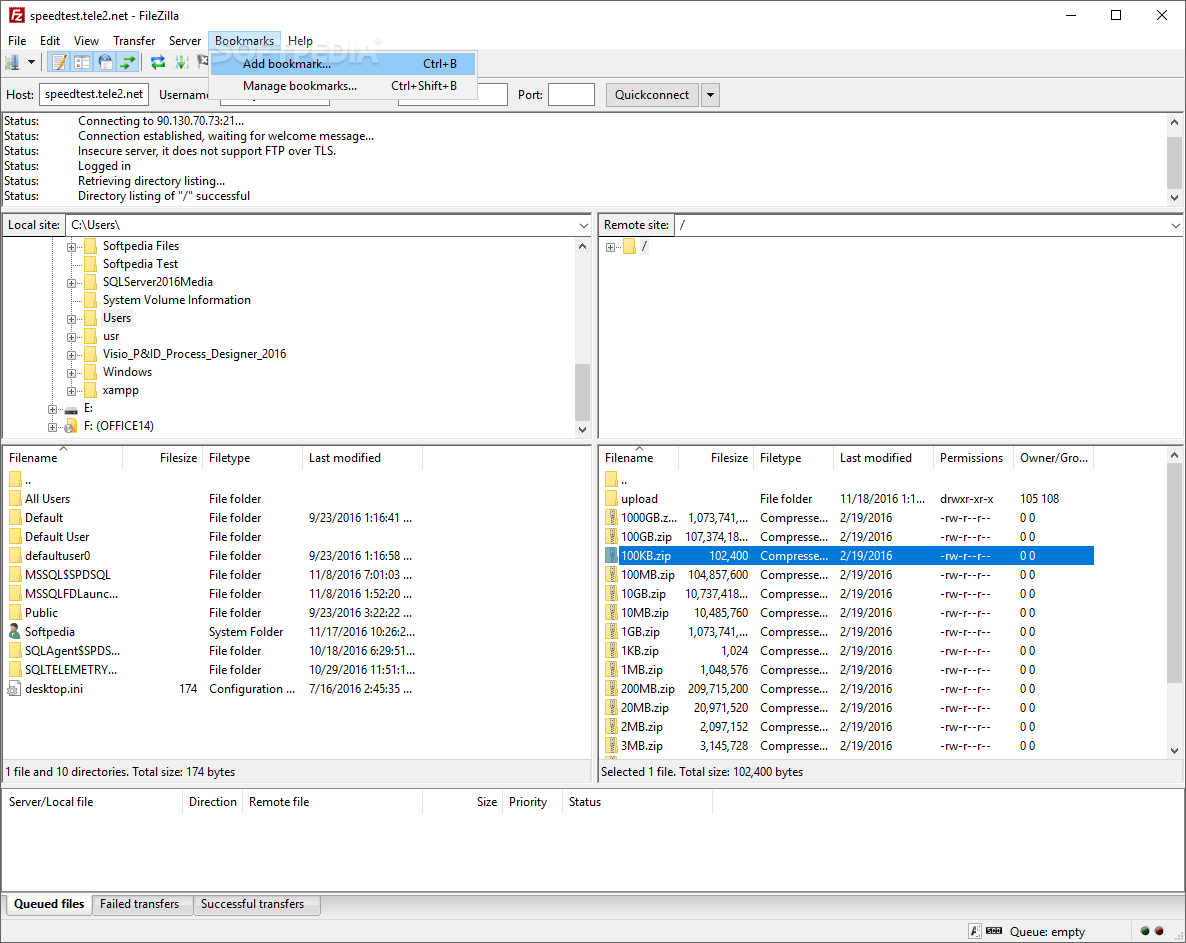1186x943 pixels.
Task: Choose Add bookmark... menu entry
Action: pyautogui.click(x=343, y=64)
